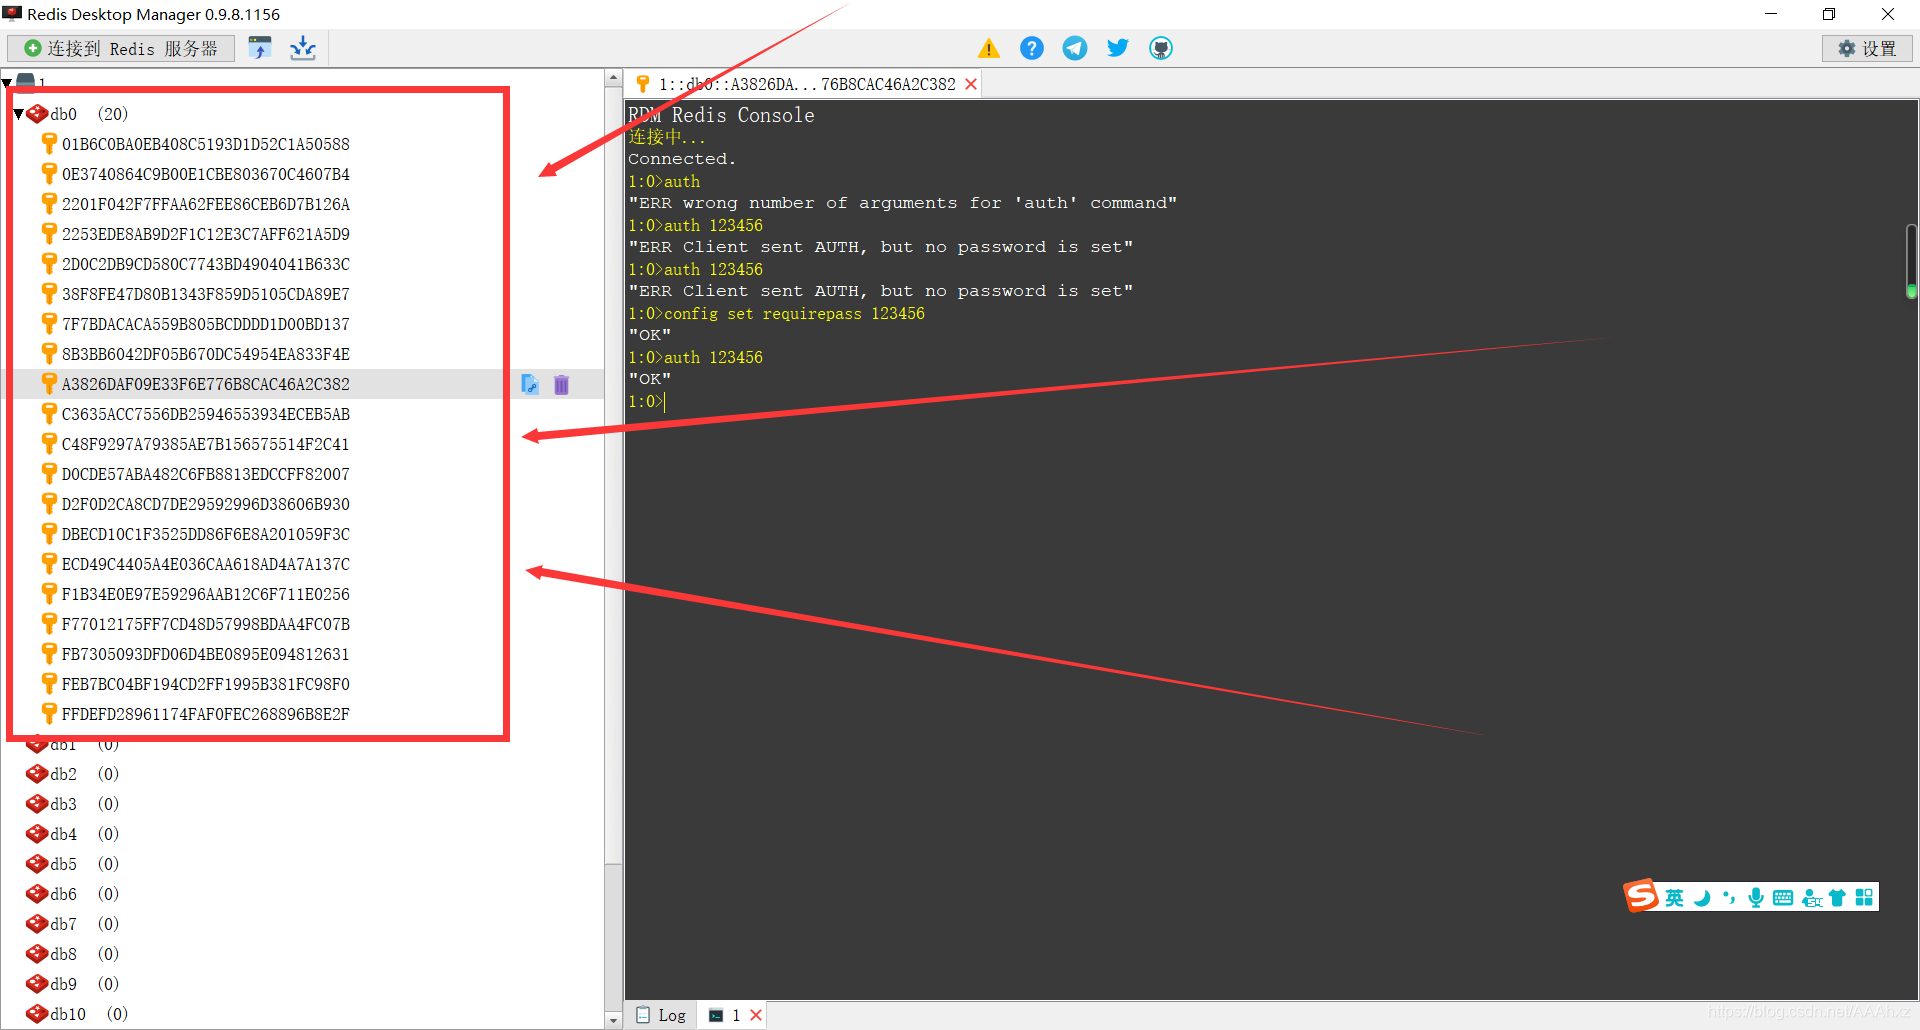Select key D2F0D2CA8CD7DE29592996D38606B930

[205, 504]
